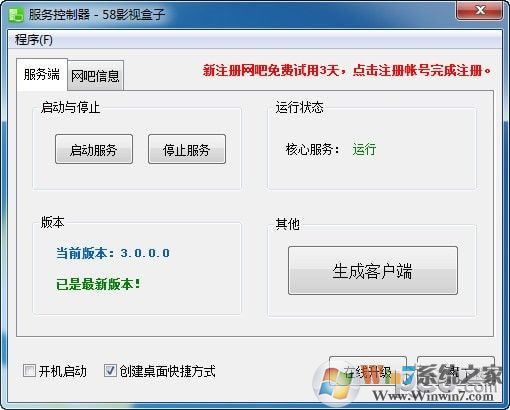Switch to the 网吧信息 tab
Image resolution: width=510 pixels, height=410 pixels.
pos(95,76)
